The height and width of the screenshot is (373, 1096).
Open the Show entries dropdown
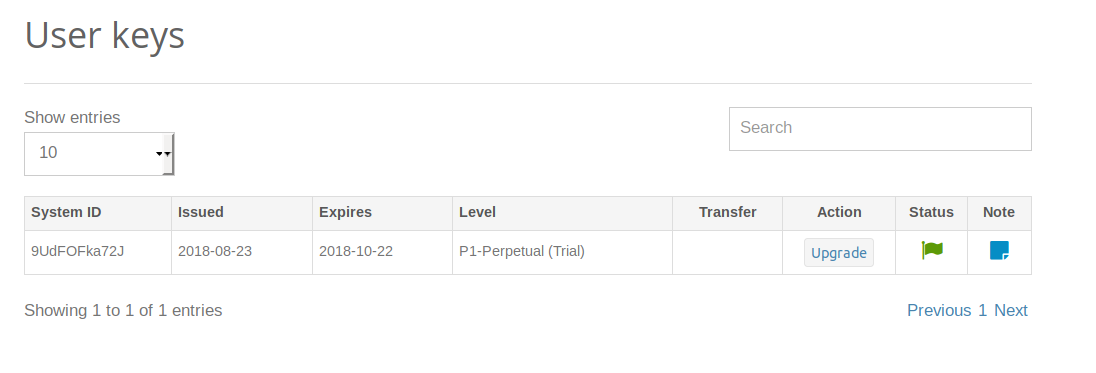99,154
